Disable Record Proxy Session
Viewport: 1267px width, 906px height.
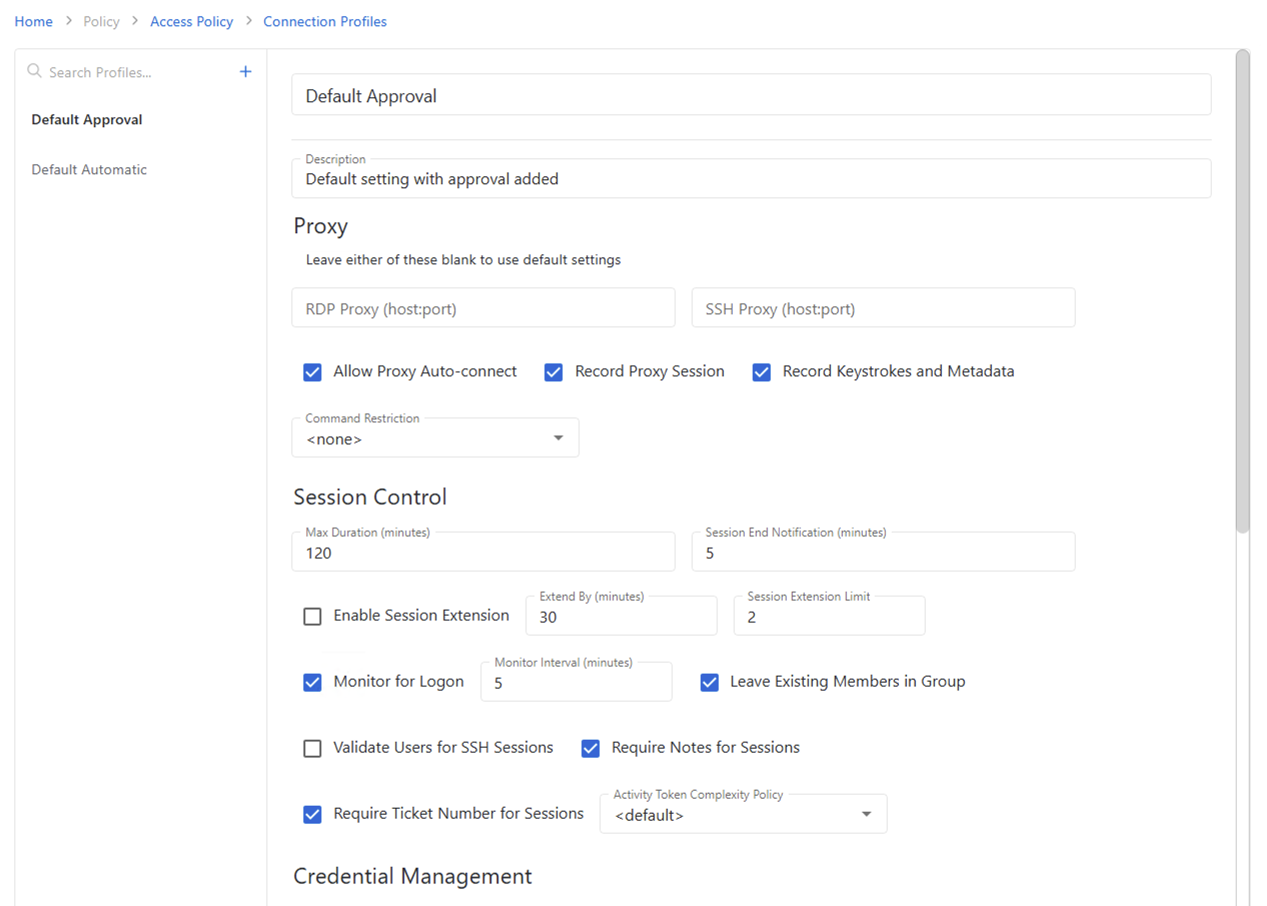(553, 371)
